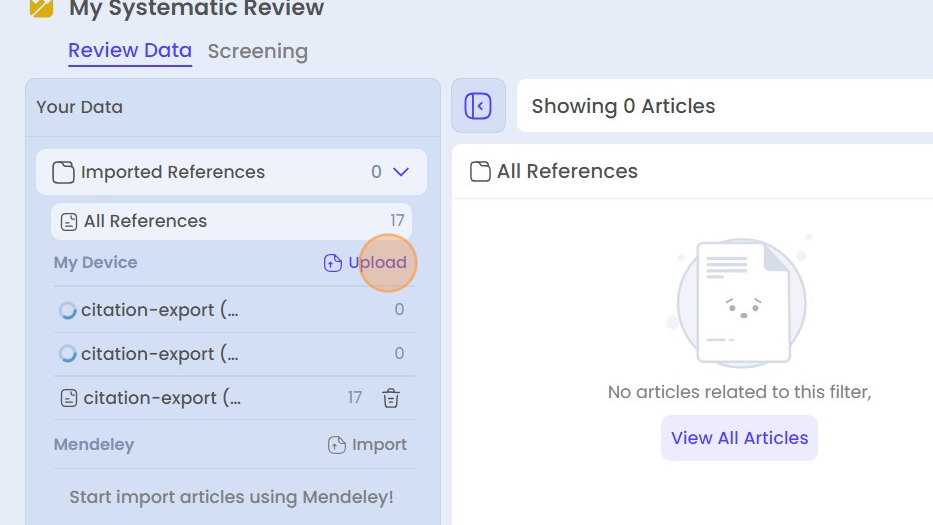Screen dimensions: 933x525
Task: Delete the citation-export file with trash icon
Action: tap(391, 398)
